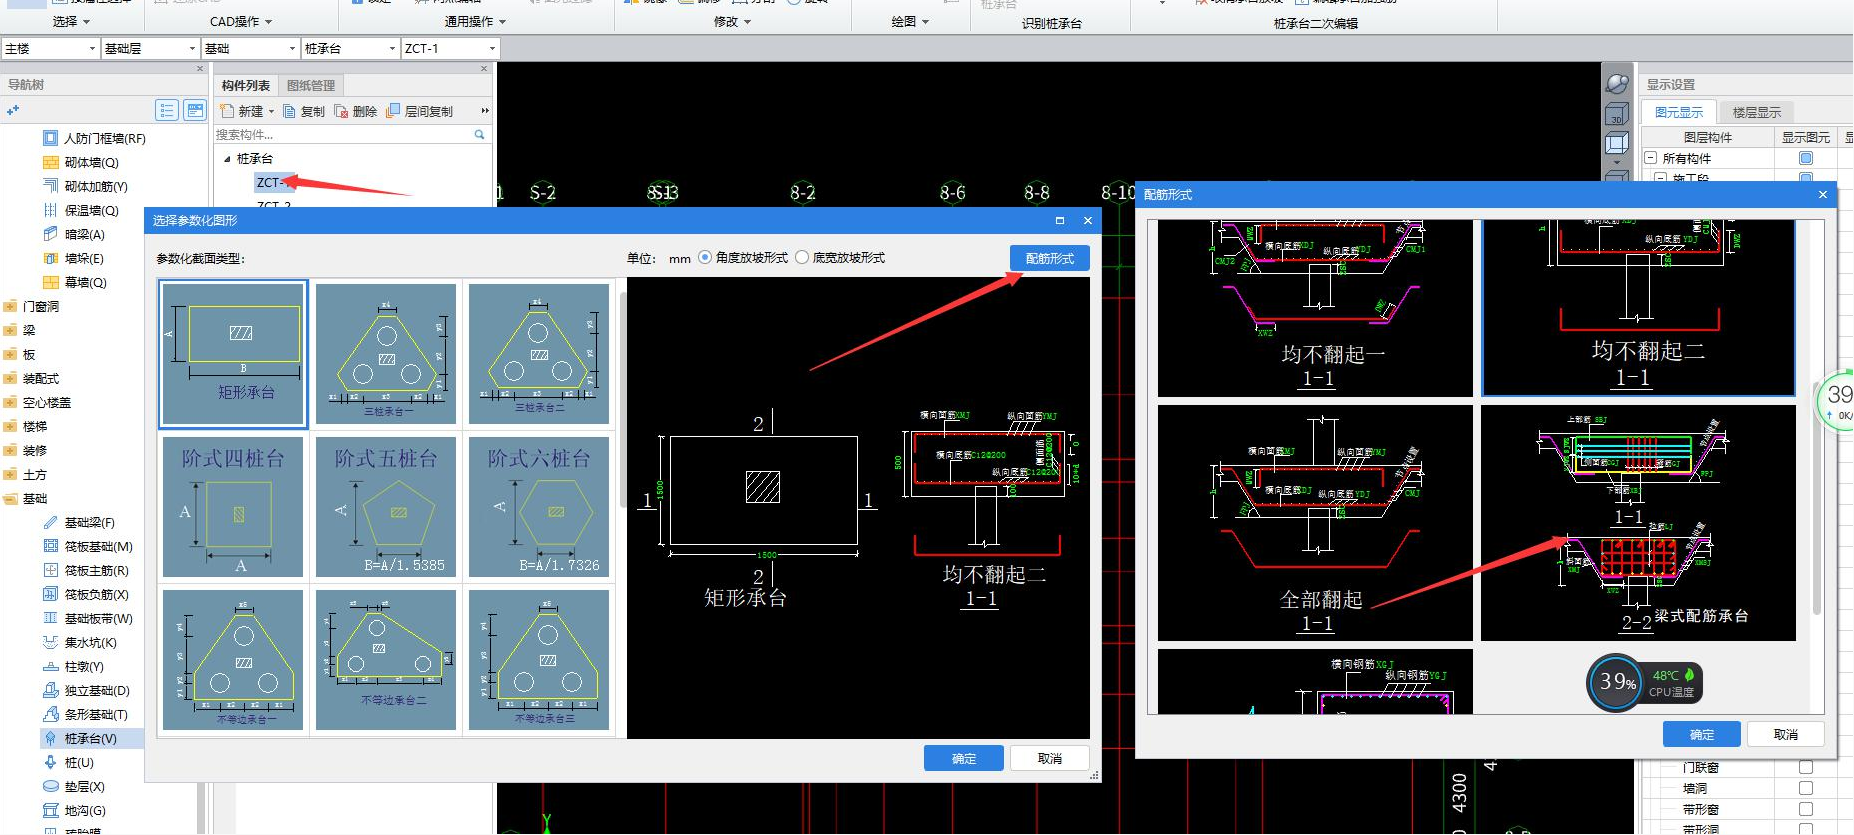Toggle 所有构件 display checkbox
Screen dimensions: 1854x835
click(x=1806, y=158)
